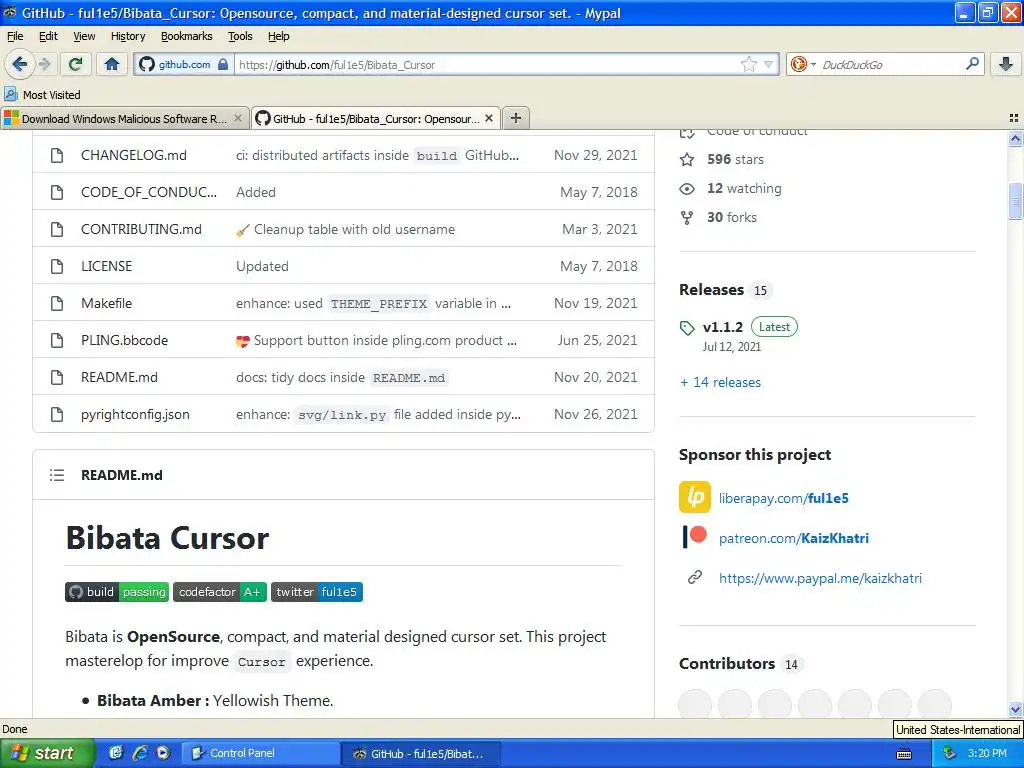Open the '+ 14 releases' link
Screen dimensions: 1024x768
coord(720,383)
